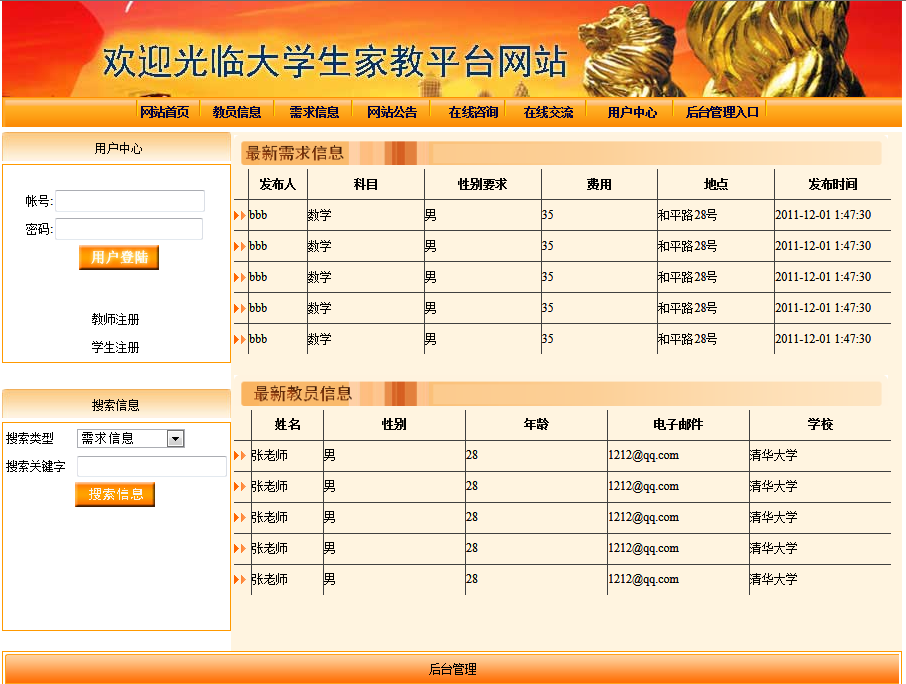This screenshot has height=684, width=906.
Task: Navigate to 在线交流
Action: (548, 112)
